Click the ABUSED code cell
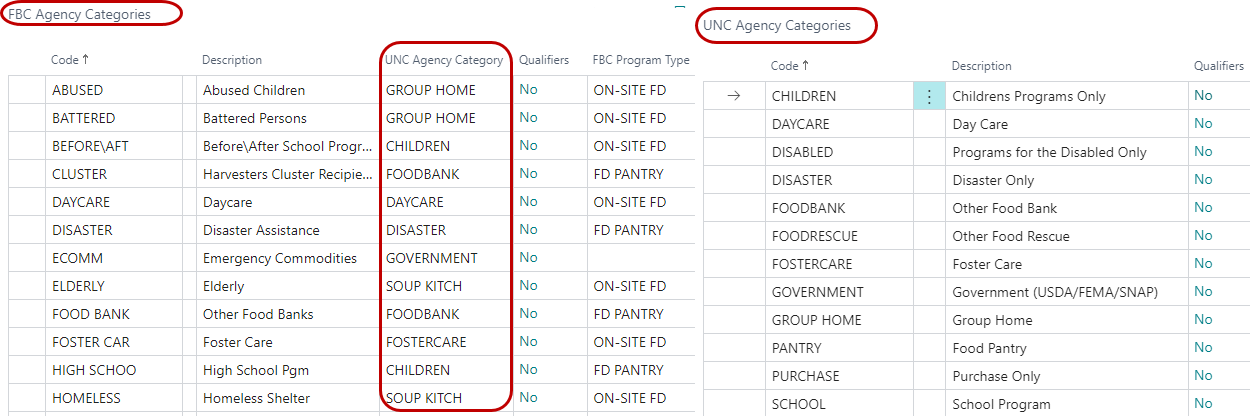 point(79,90)
